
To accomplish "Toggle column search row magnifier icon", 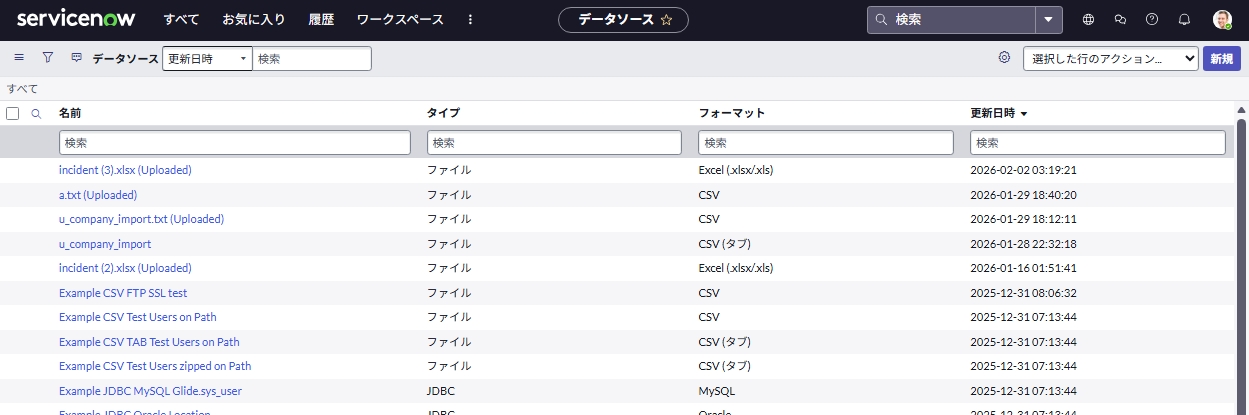I will coord(36,114).
